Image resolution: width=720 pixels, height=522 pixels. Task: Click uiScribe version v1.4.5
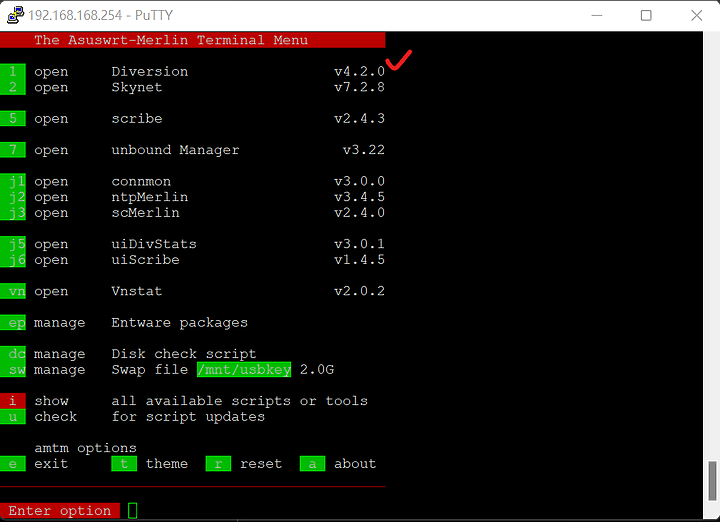coord(359,260)
